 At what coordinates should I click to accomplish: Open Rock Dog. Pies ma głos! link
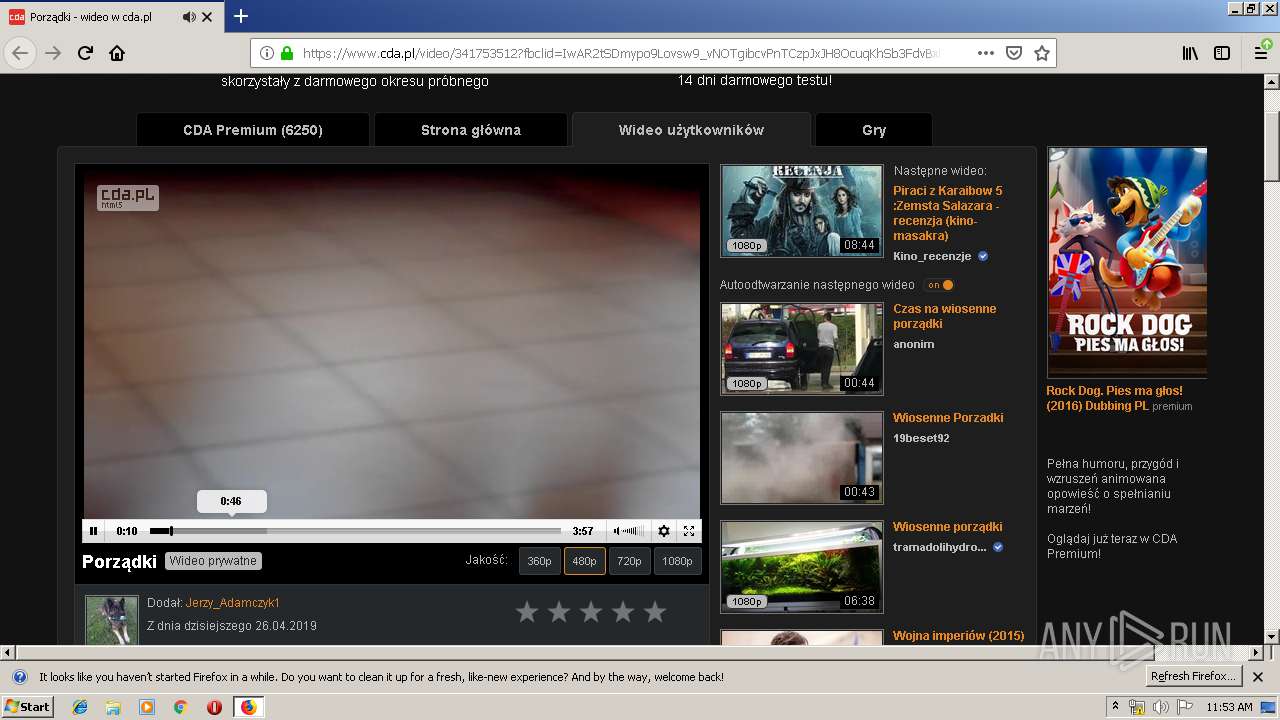(x=1114, y=398)
